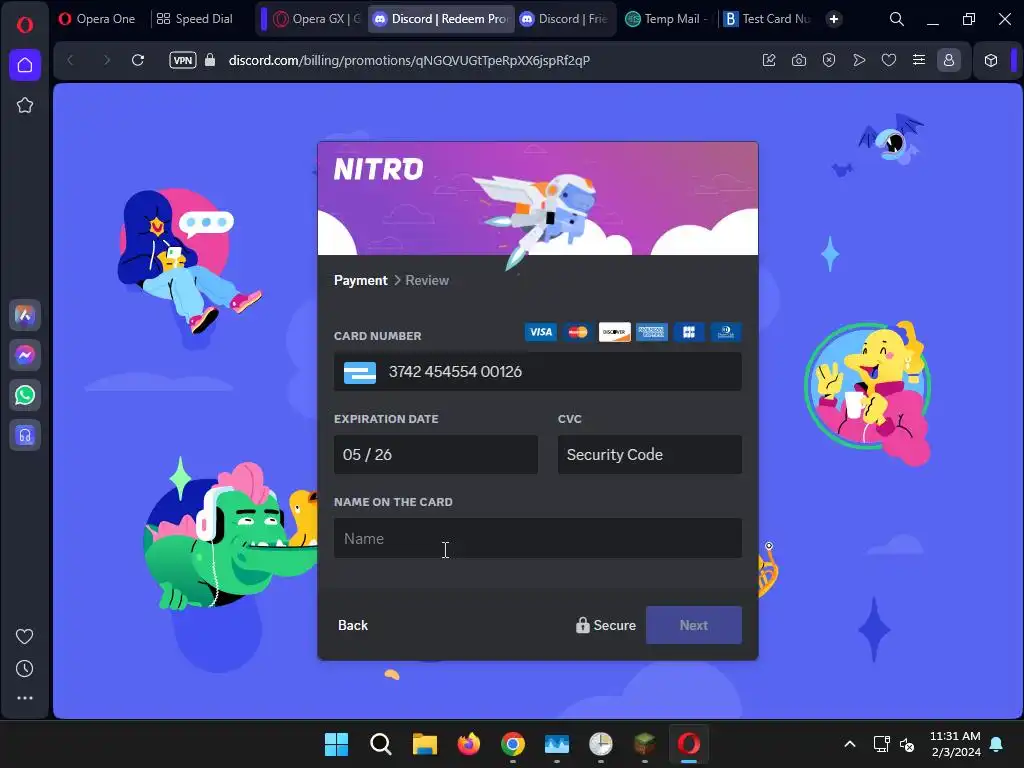Click the Back button in payment form
The width and height of the screenshot is (1024, 768).
pos(353,625)
